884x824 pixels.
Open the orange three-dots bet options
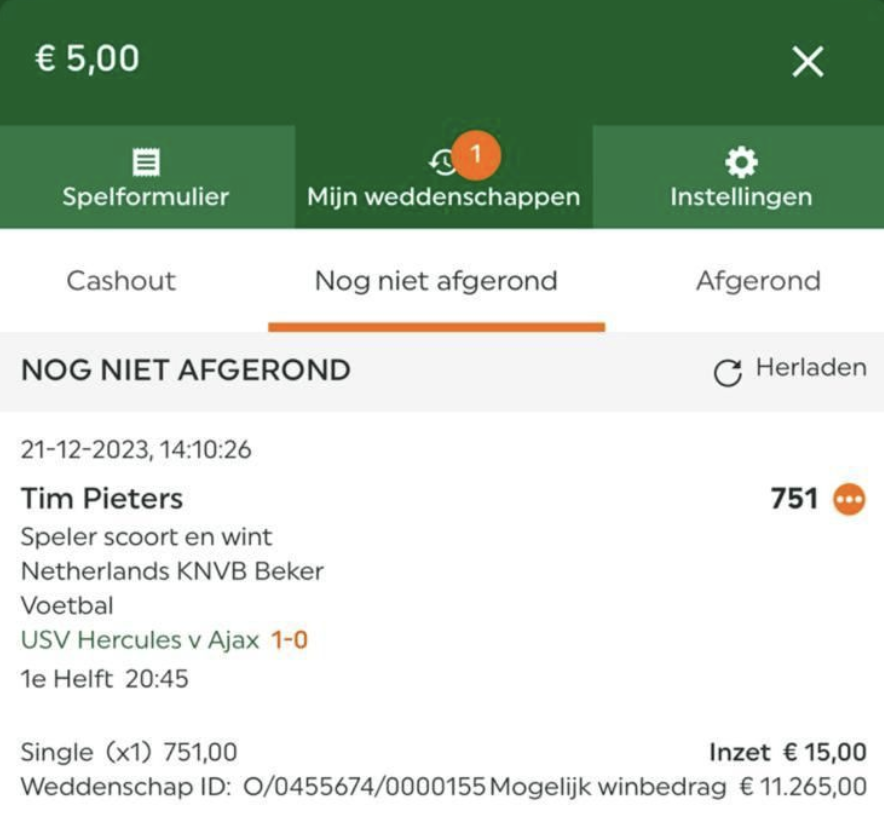pos(849,498)
